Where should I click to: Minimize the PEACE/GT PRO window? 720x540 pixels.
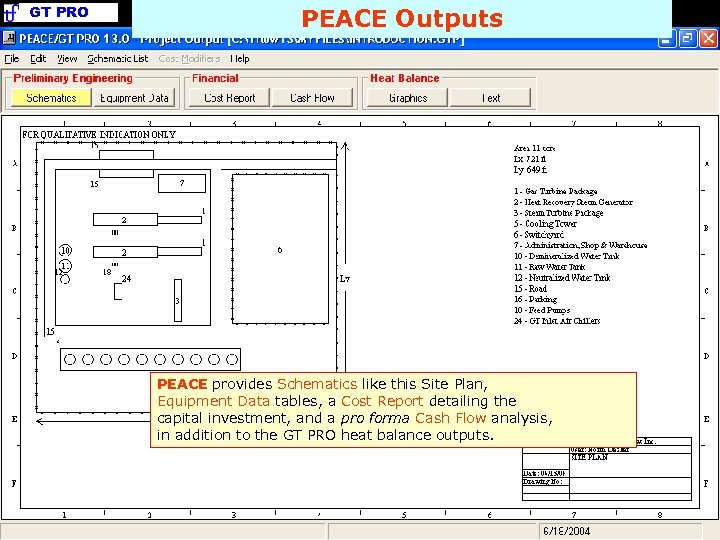click(x=666, y=39)
